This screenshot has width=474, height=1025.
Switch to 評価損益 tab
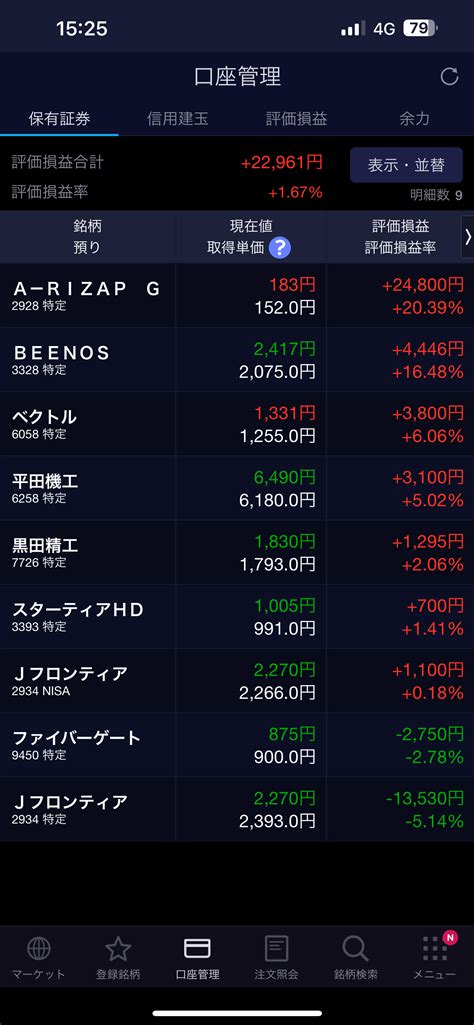click(x=296, y=119)
